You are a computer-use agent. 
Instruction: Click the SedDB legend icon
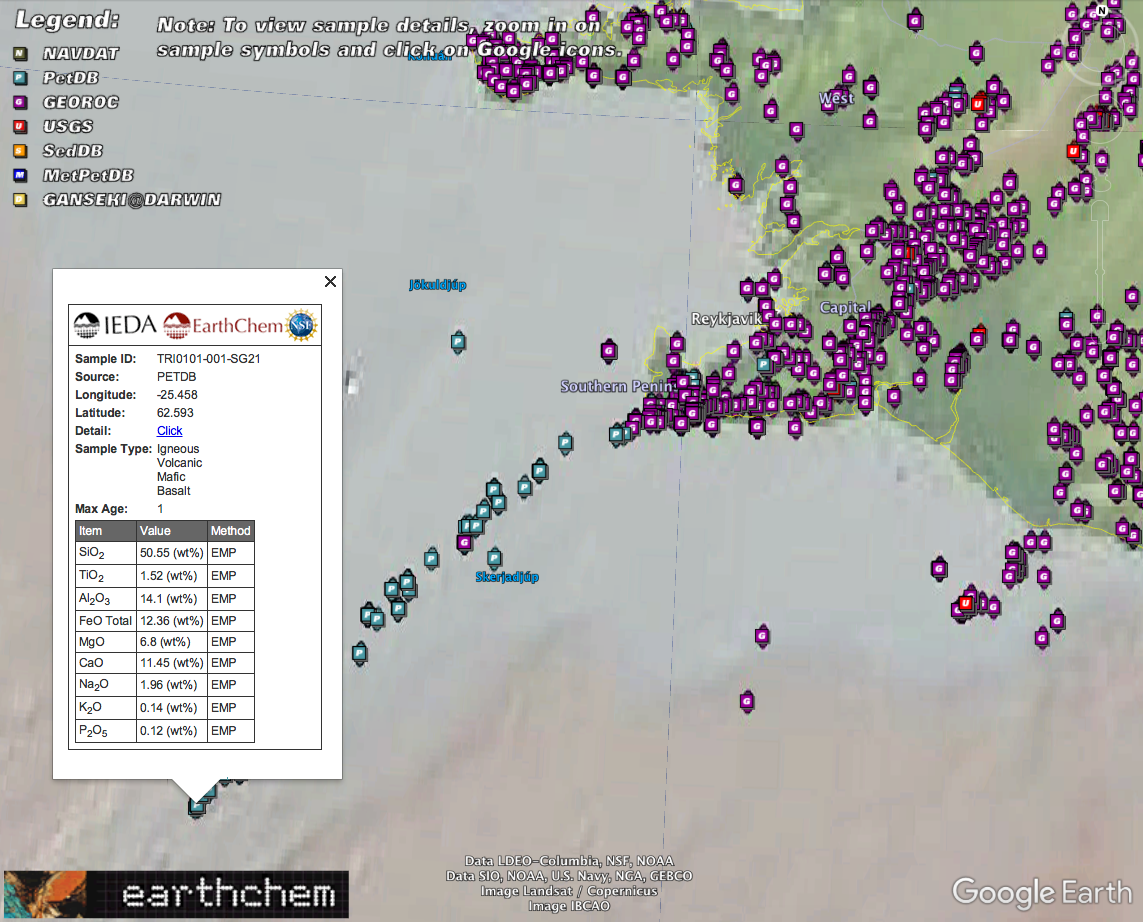(20, 150)
